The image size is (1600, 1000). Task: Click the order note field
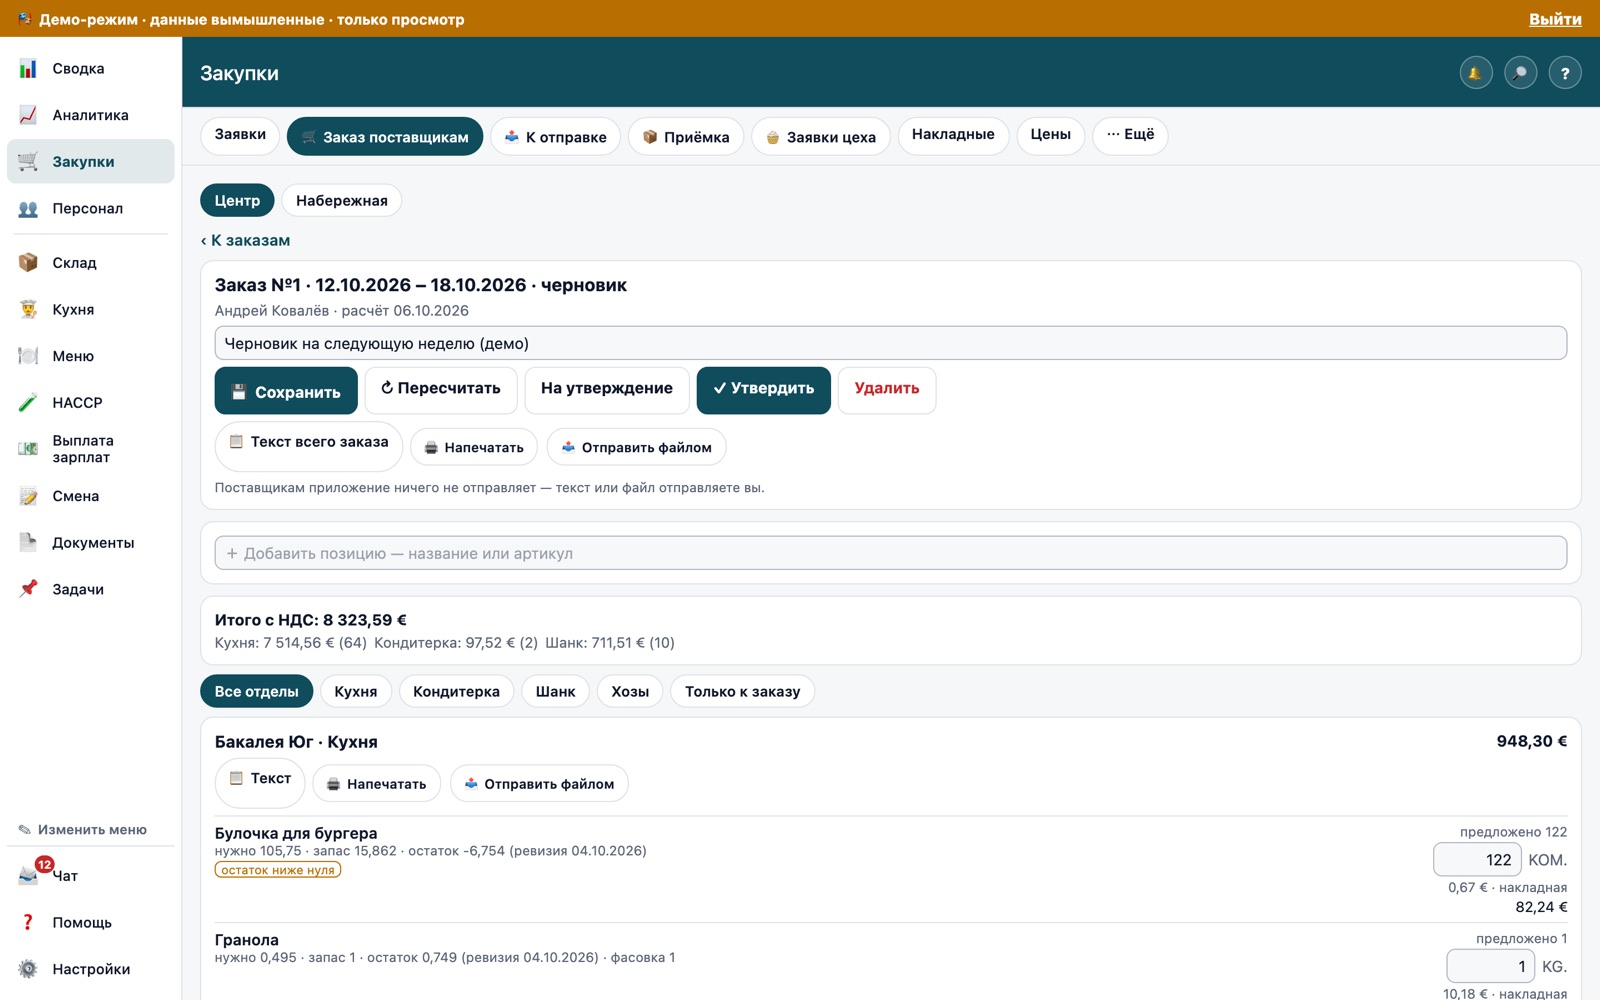click(x=891, y=343)
